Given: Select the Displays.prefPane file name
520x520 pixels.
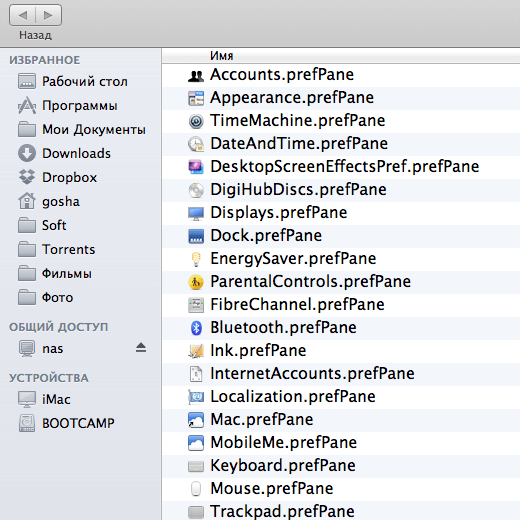Looking at the screenshot, I should point(278,213).
